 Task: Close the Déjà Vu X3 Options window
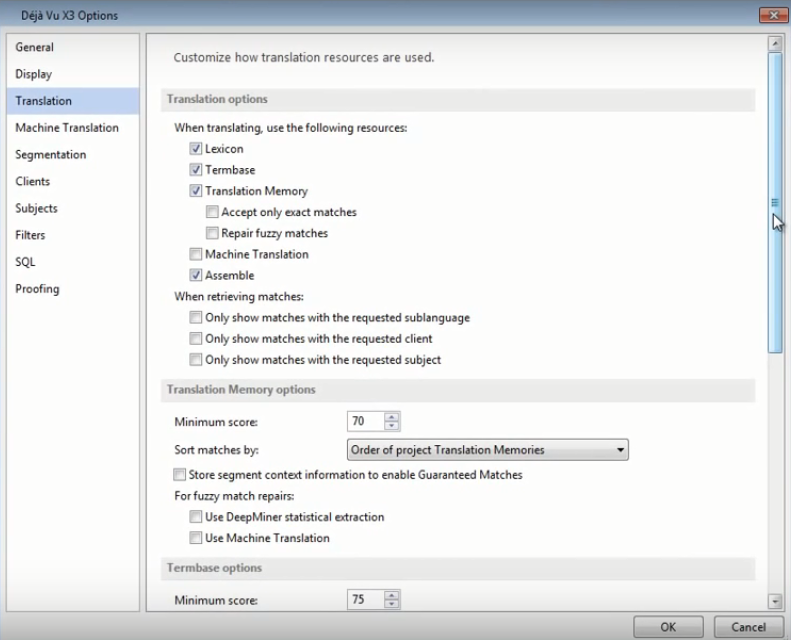tap(773, 15)
